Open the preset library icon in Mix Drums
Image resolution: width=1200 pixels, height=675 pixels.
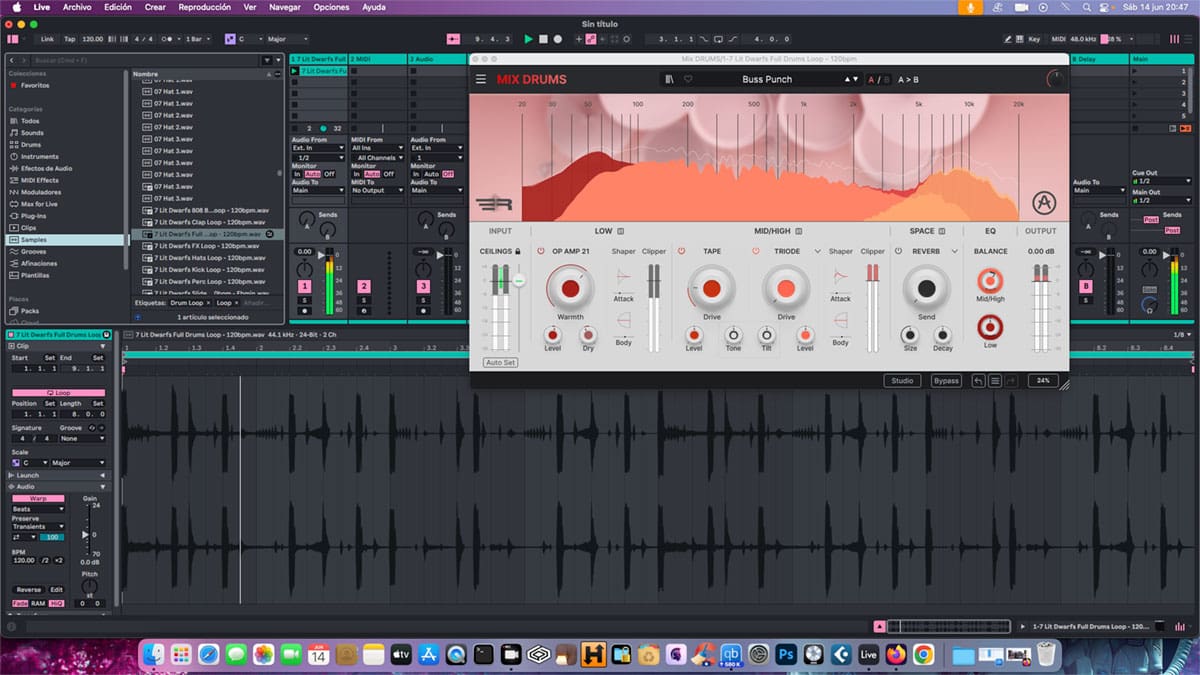pos(668,79)
